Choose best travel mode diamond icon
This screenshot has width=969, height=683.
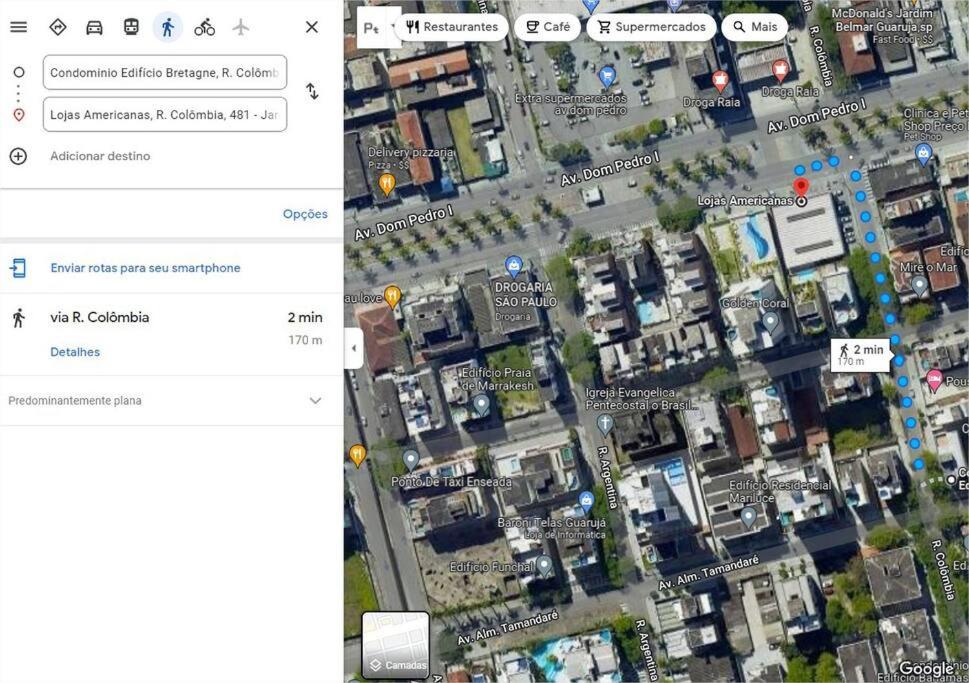[x=57, y=27]
